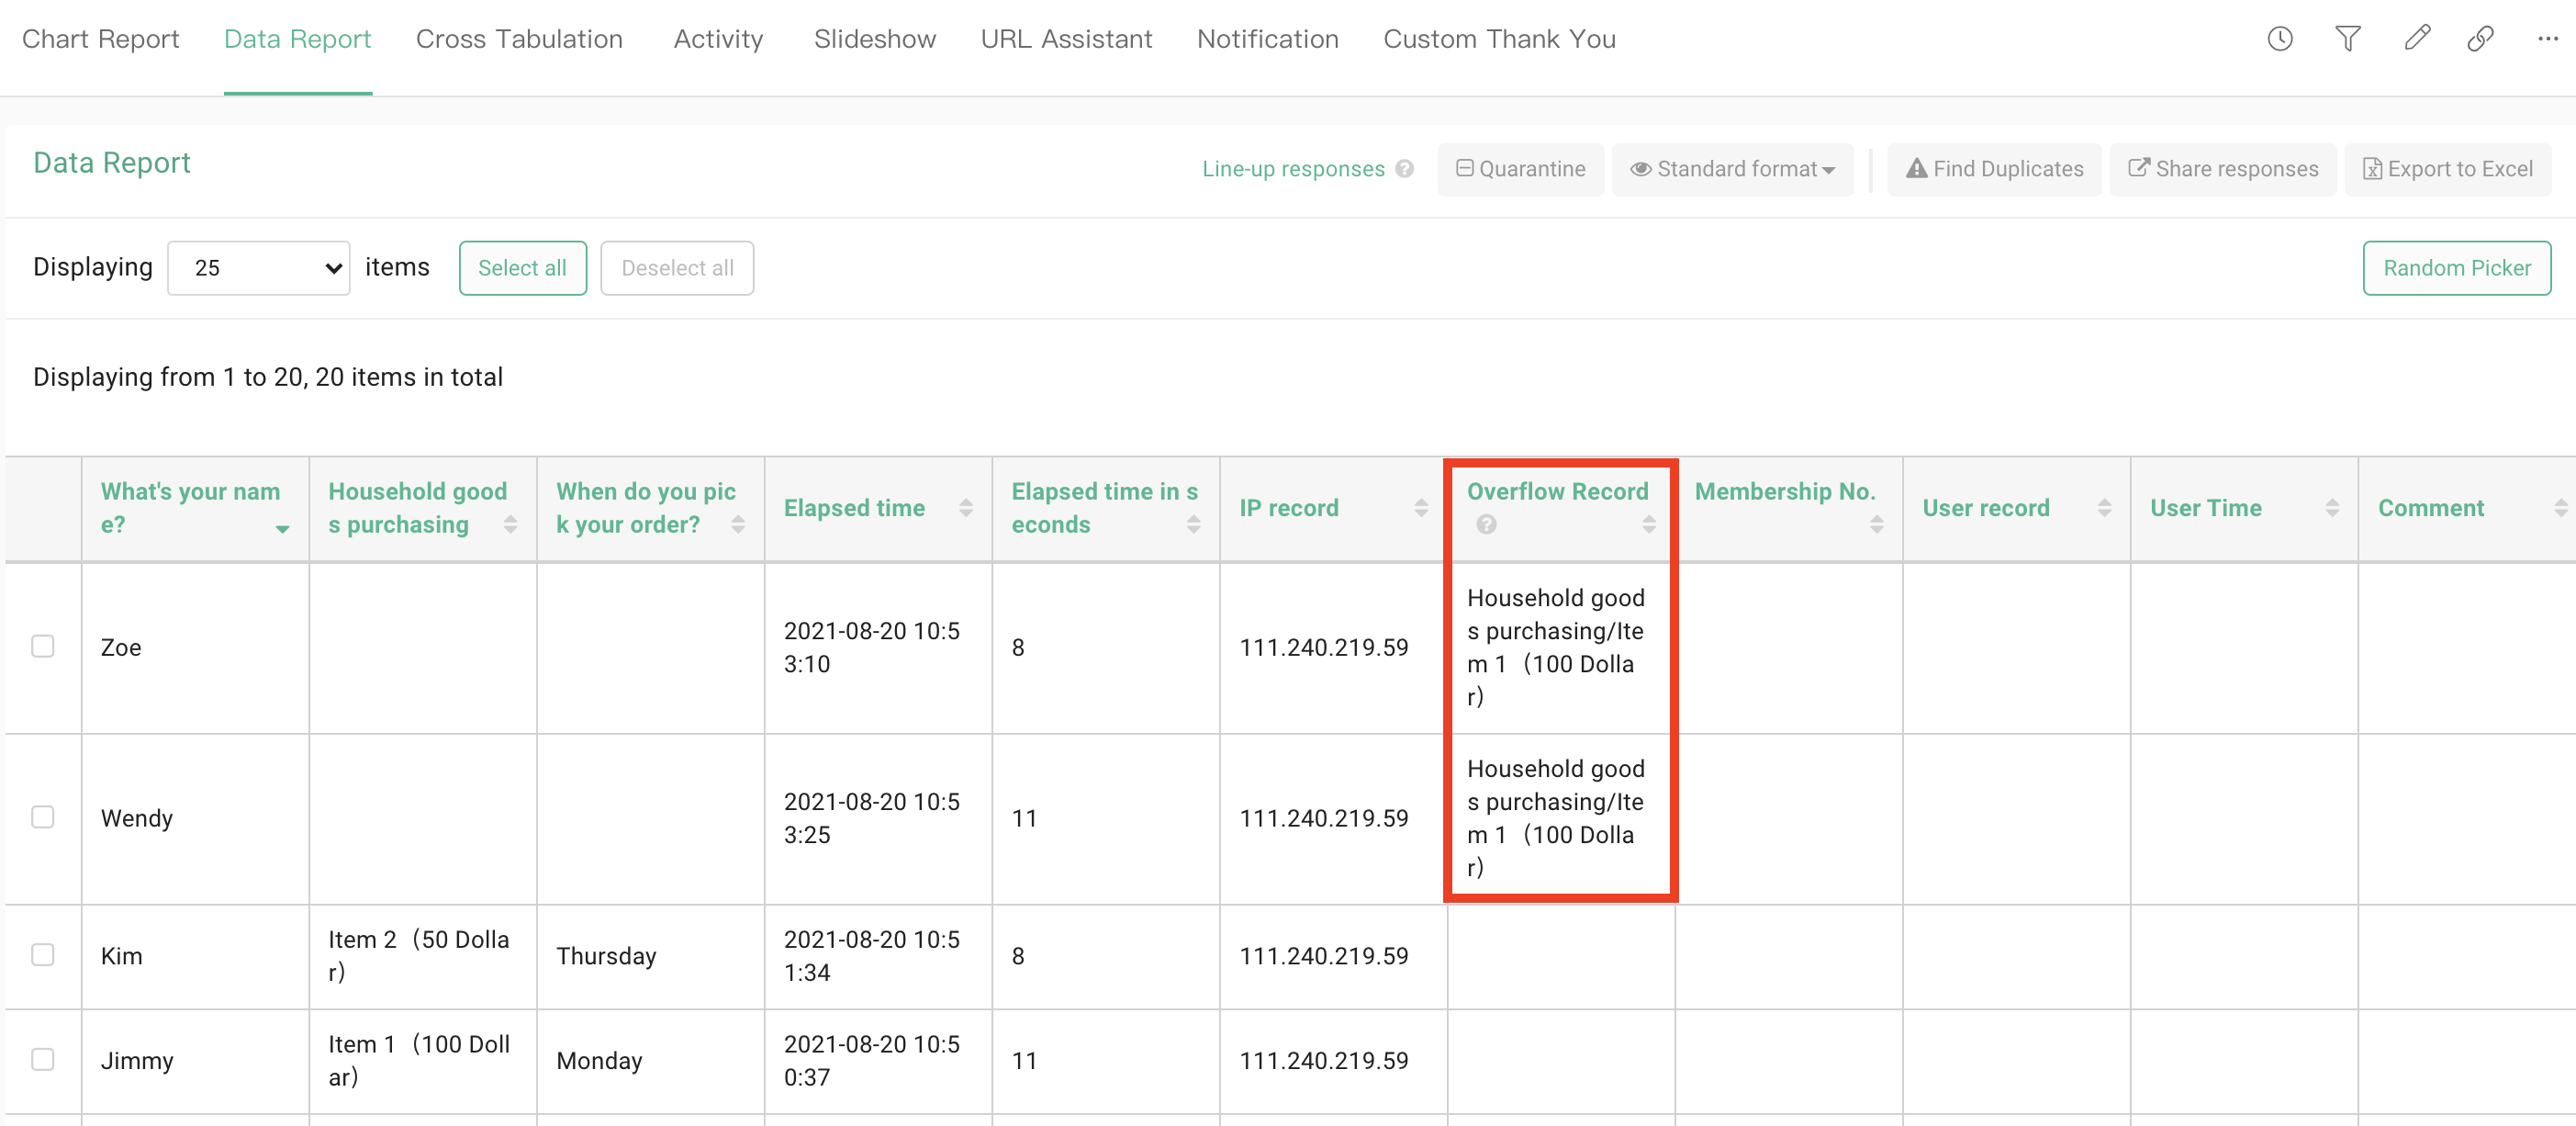Open the ellipsis more options menu

[x=2547, y=38]
